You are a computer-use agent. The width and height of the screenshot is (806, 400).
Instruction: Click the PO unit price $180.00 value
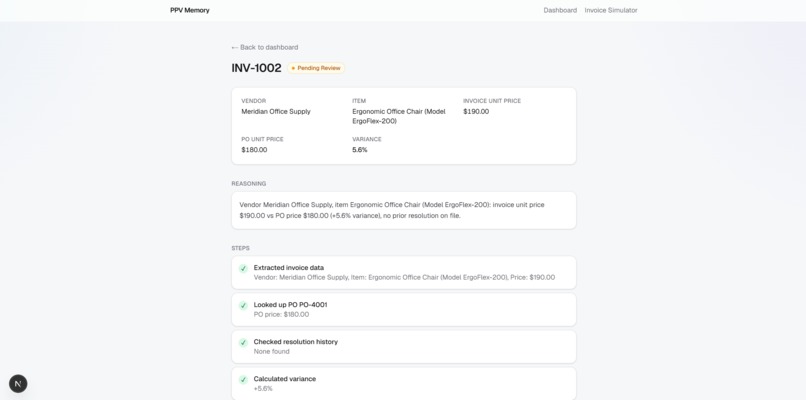tap(254, 150)
